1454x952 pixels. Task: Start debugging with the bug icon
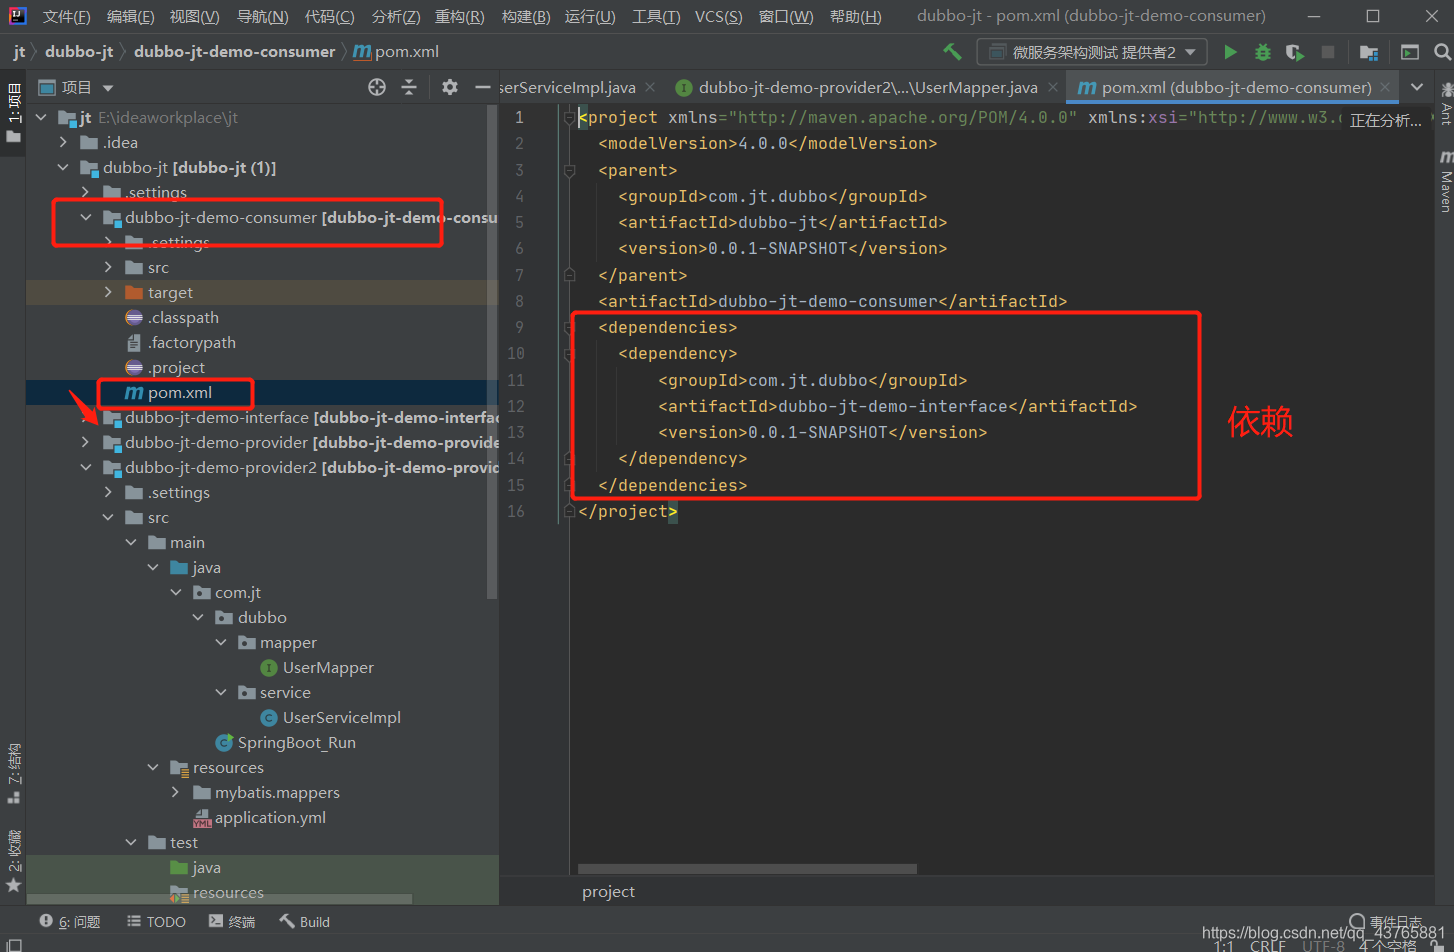click(1263, 52)
